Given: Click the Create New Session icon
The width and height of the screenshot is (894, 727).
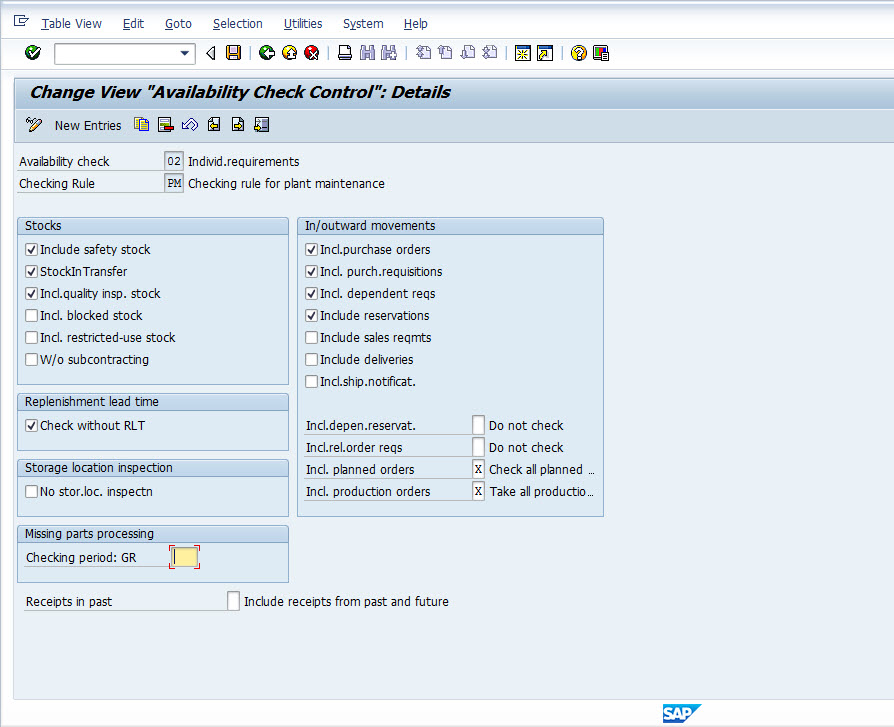Looking at the screenshot, I should [x=523, y=52].
